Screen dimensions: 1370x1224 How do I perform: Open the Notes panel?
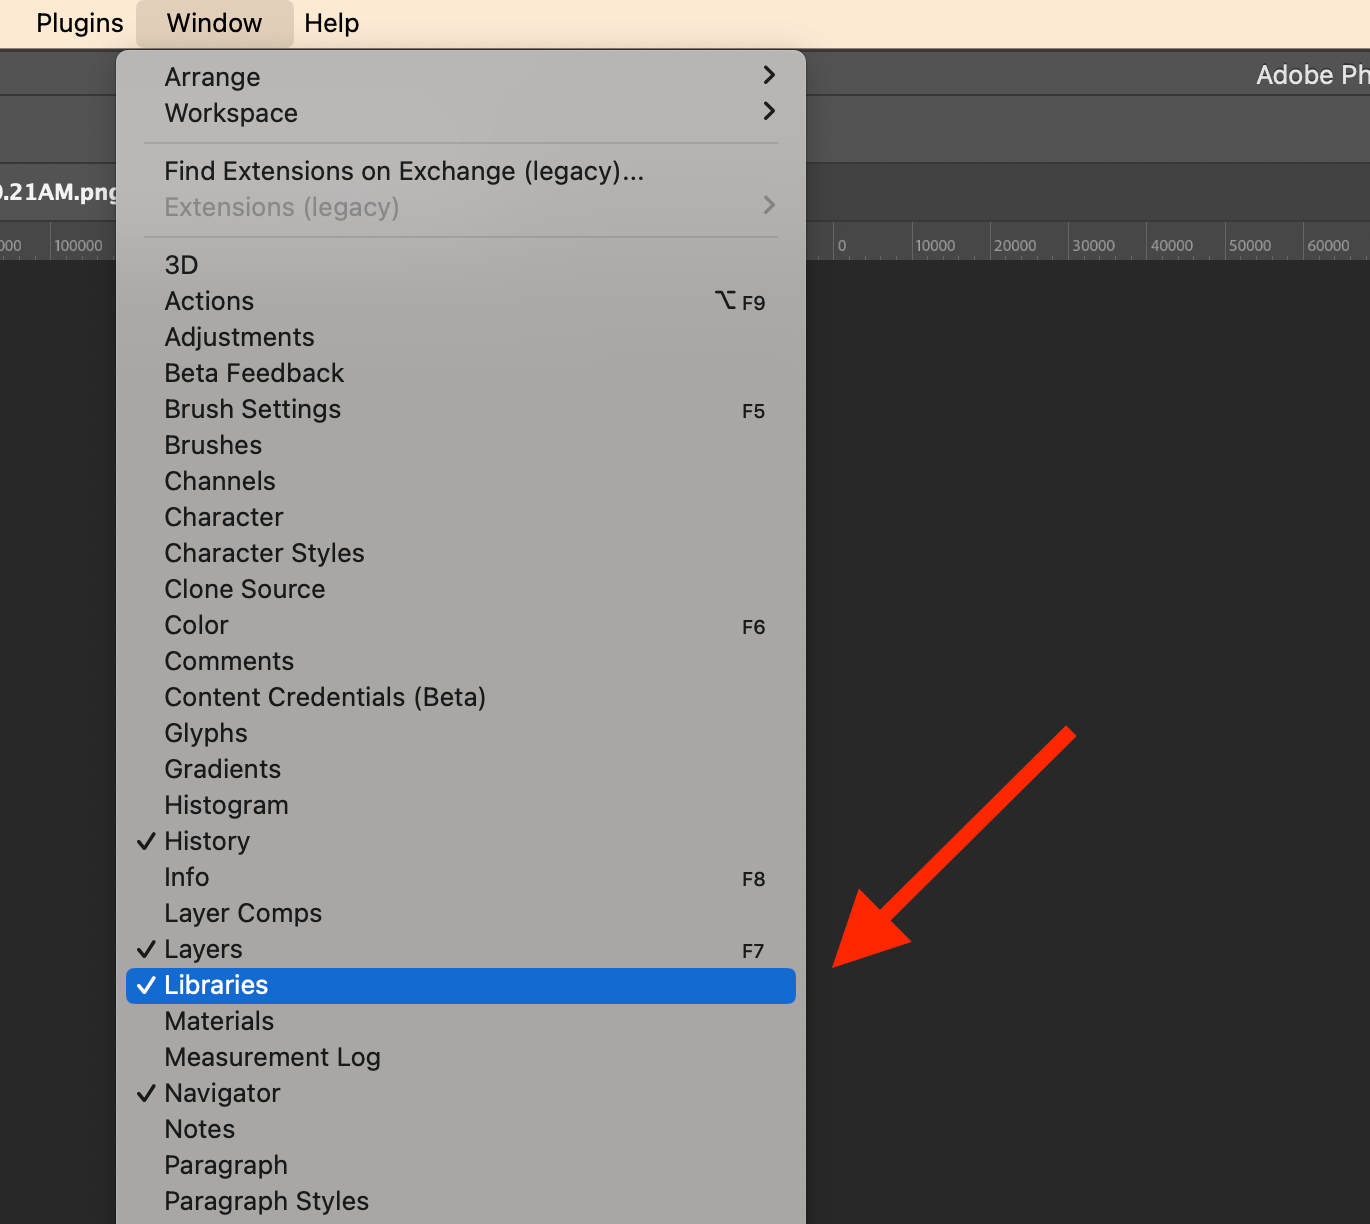pyautogui.click(x=461, y=1129)
